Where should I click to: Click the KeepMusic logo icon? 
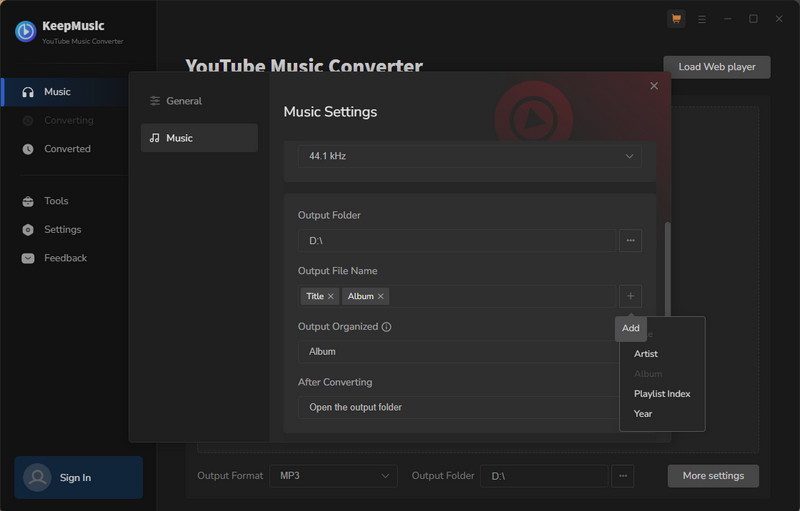pos(26,32)
